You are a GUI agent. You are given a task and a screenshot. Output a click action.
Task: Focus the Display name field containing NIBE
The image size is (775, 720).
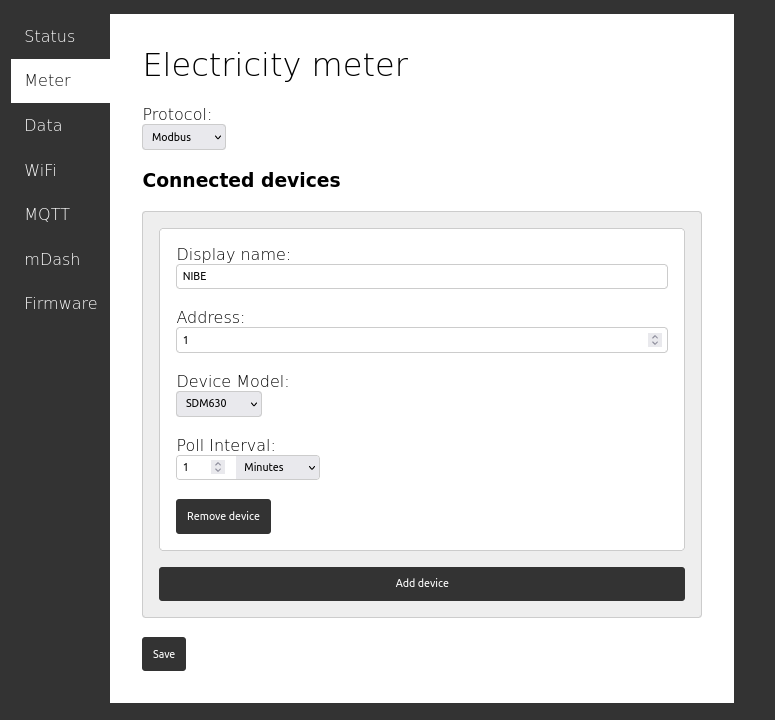[422, 276]
